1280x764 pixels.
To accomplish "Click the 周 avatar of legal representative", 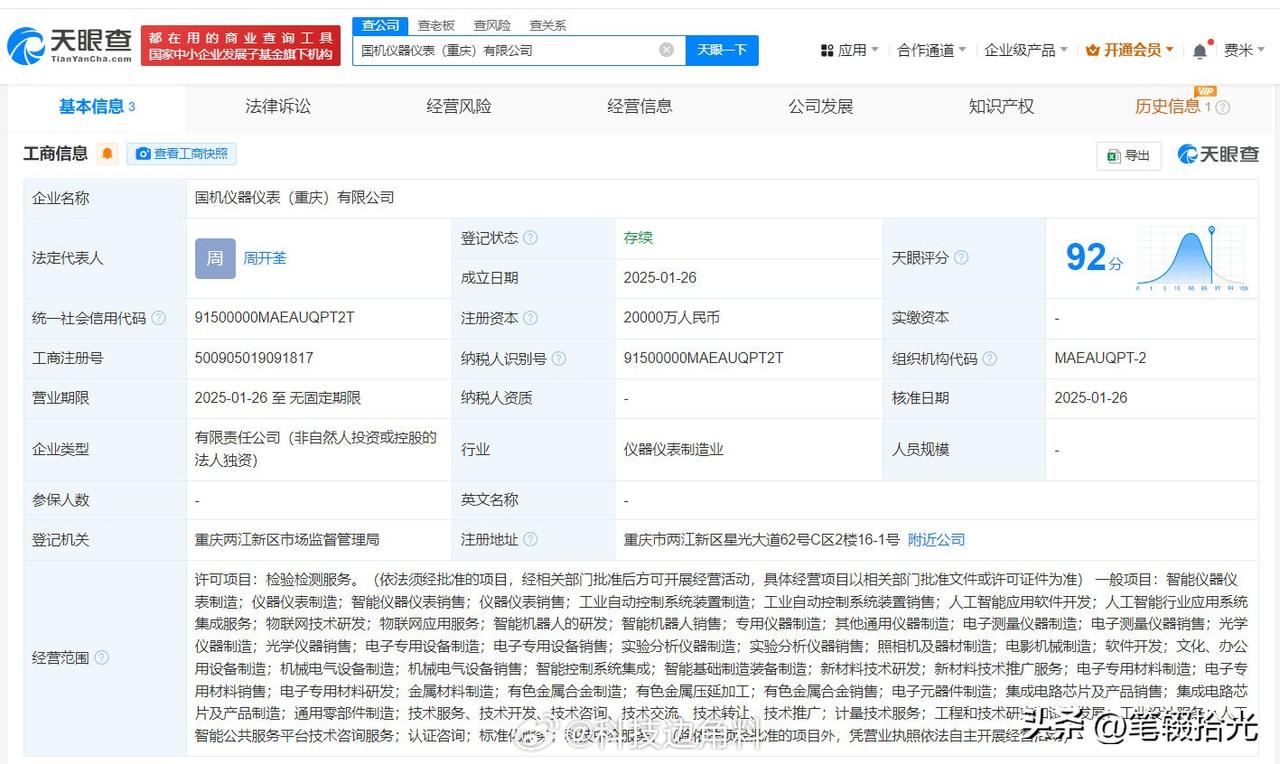I will 215,258.
